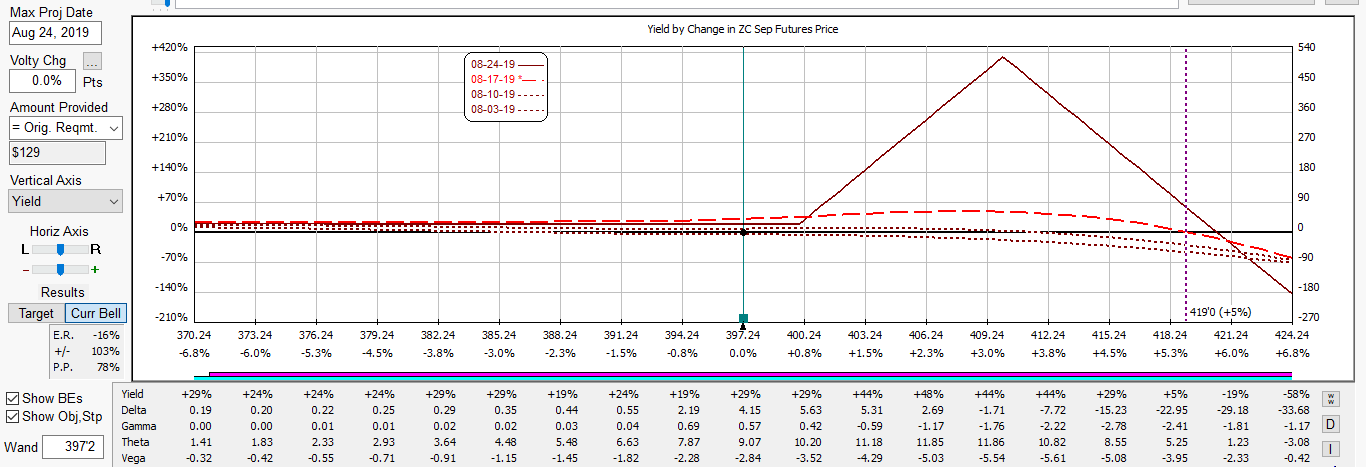The image size is (1366, 467).
Task: Open the Volty Chg ellipsis options button
Action: click(92, 61)
